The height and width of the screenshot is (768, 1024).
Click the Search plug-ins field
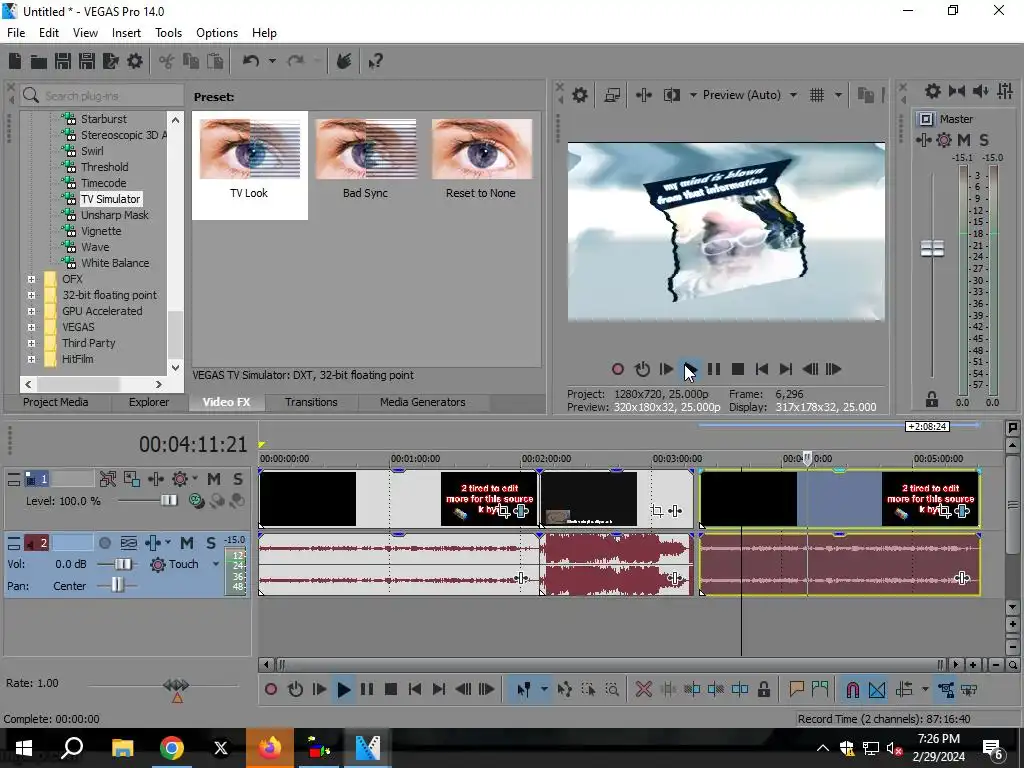pos(102,96)
